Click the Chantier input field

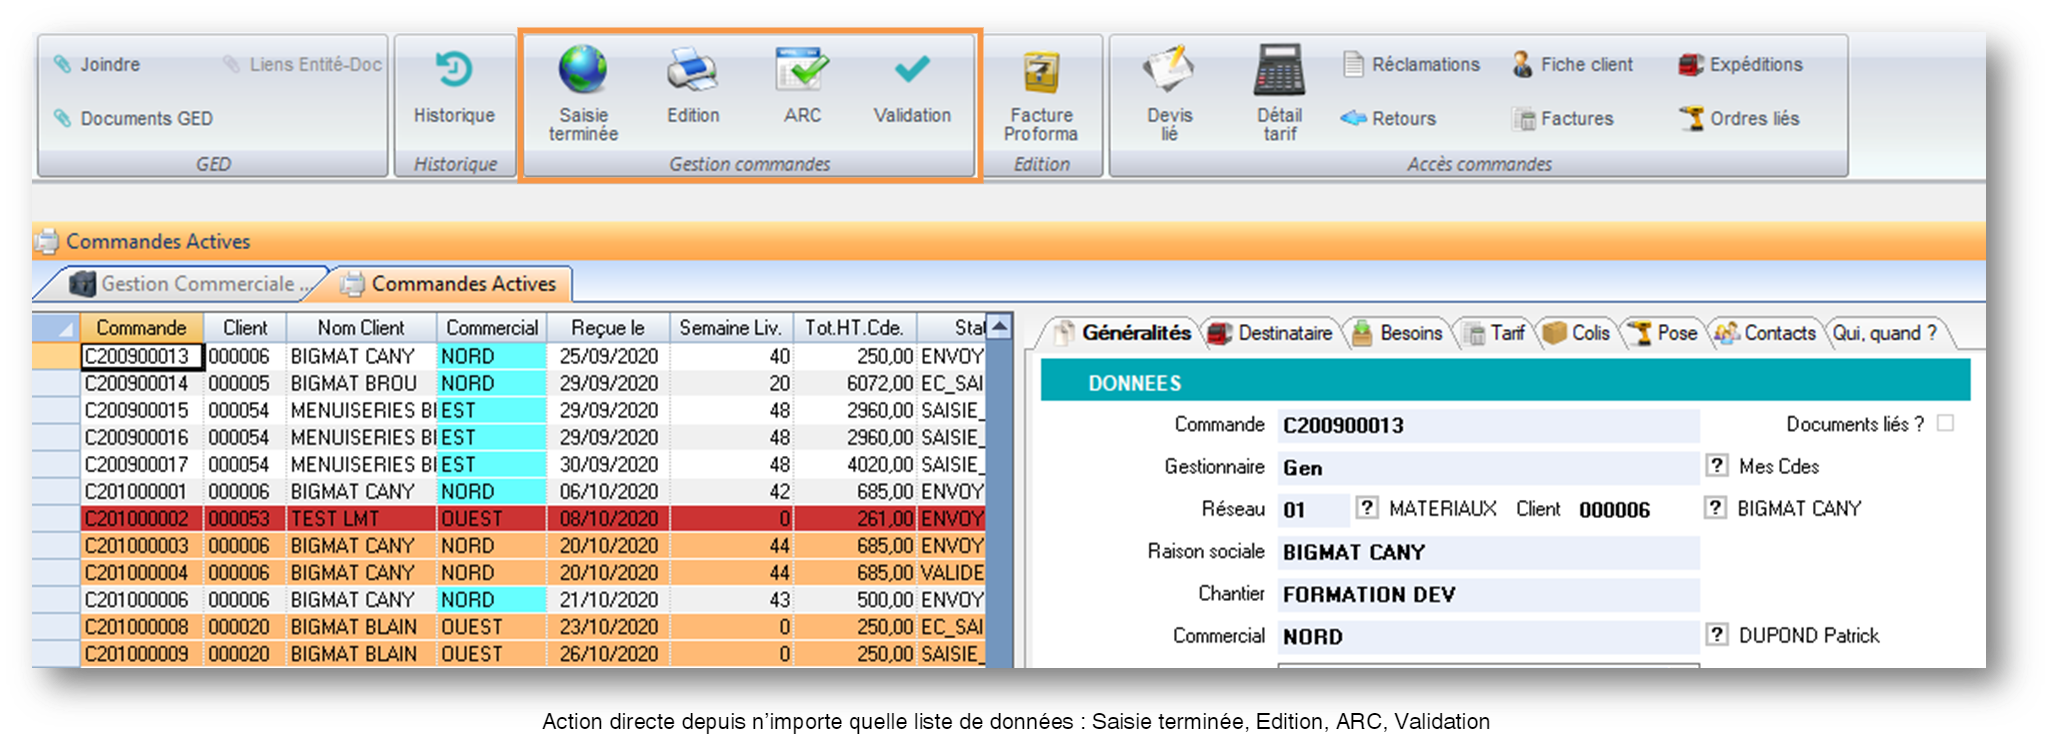coord(1488,595)
